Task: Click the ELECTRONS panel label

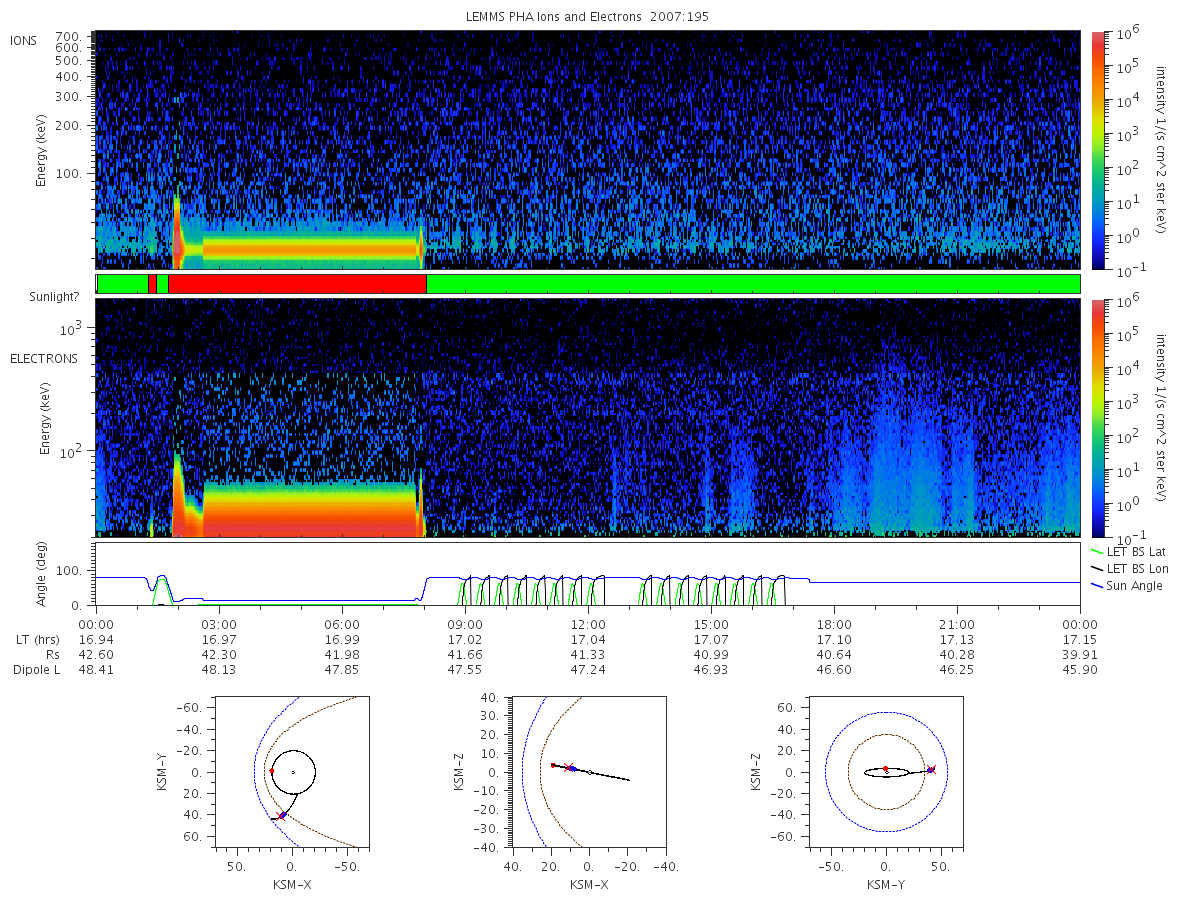Action: (43, 358)
